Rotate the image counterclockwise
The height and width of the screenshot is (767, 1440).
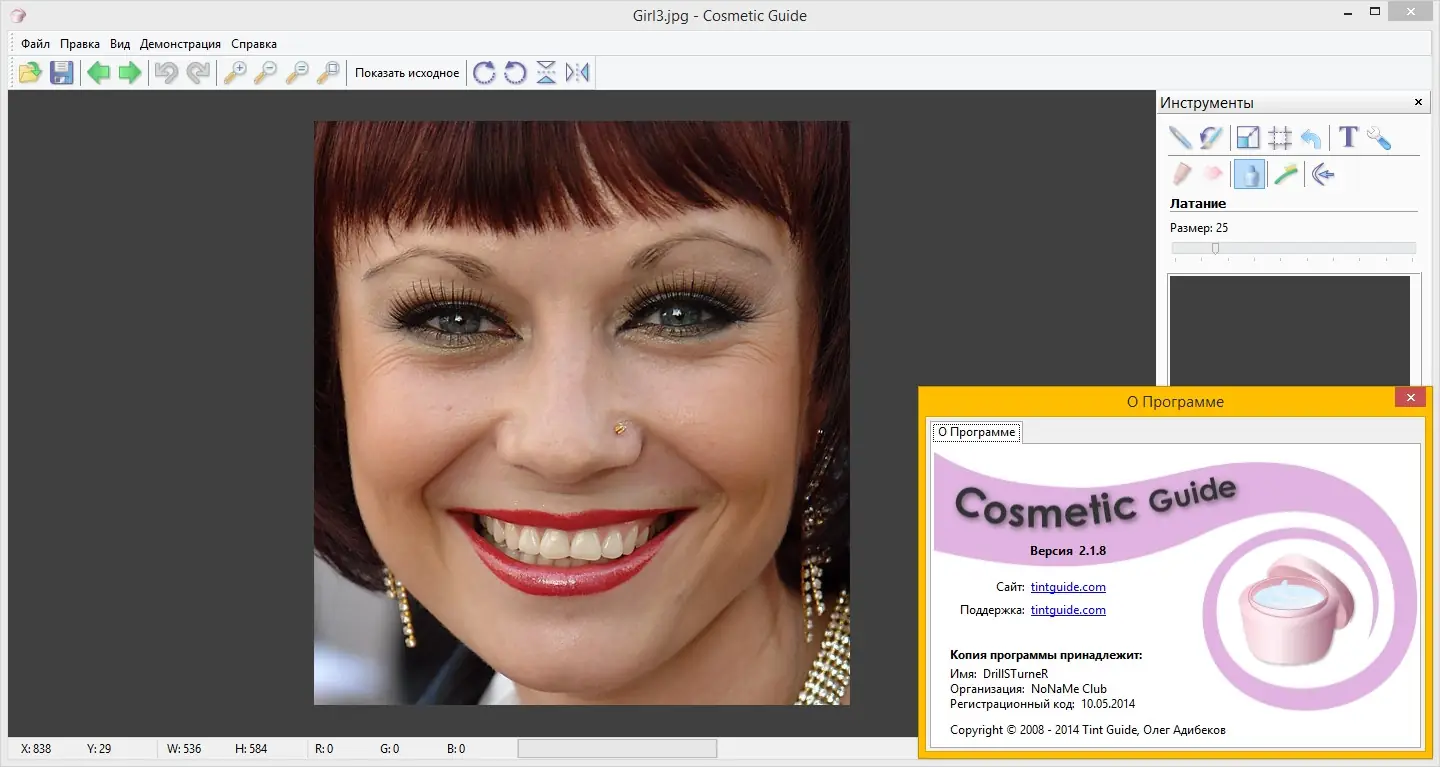click(515, 72)
